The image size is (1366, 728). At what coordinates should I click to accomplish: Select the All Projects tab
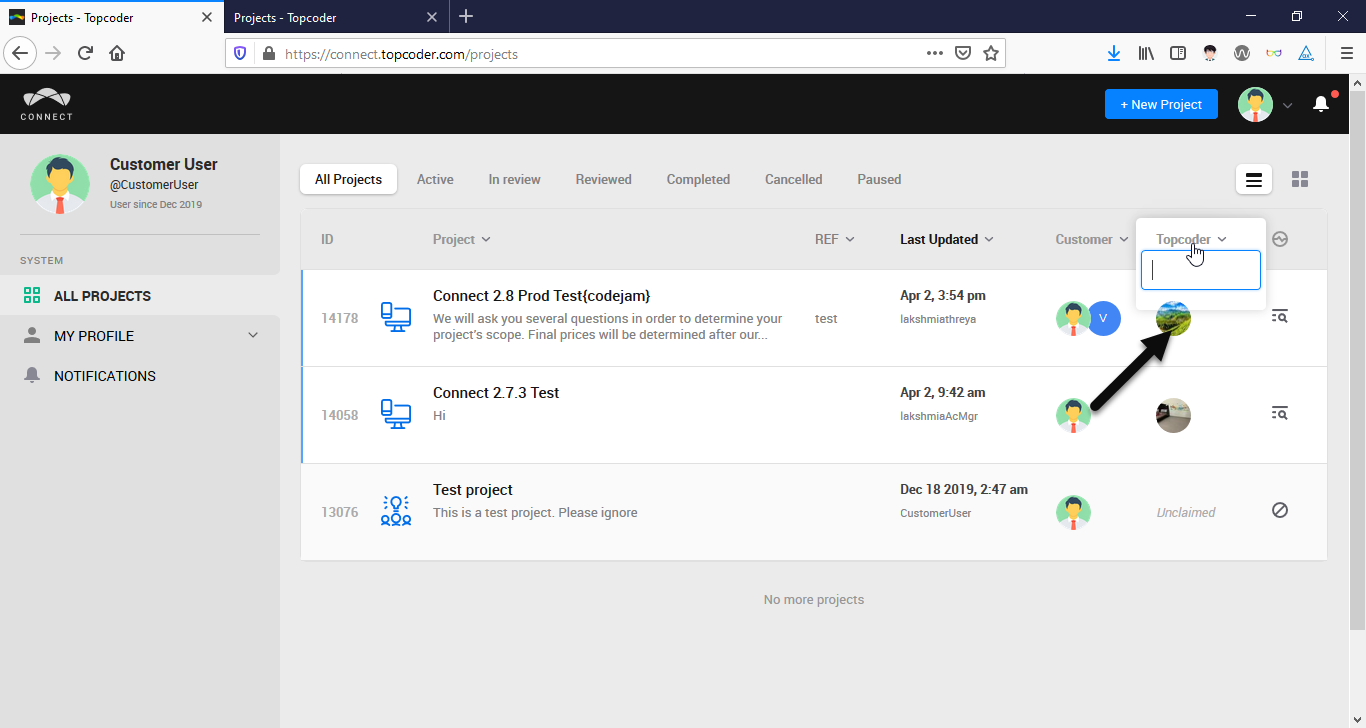pyautogui.click(x=348, y=179)
